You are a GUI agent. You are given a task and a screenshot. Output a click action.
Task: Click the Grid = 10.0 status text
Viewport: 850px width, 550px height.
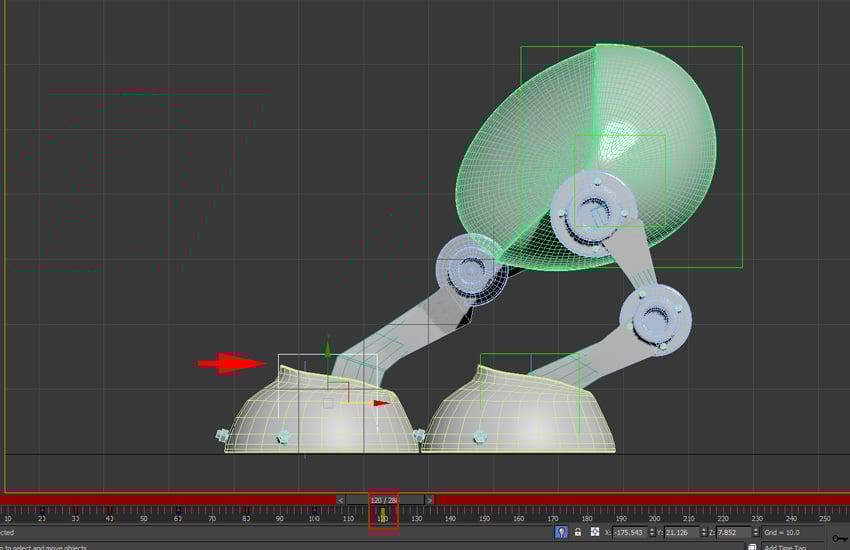click(782, 533)
